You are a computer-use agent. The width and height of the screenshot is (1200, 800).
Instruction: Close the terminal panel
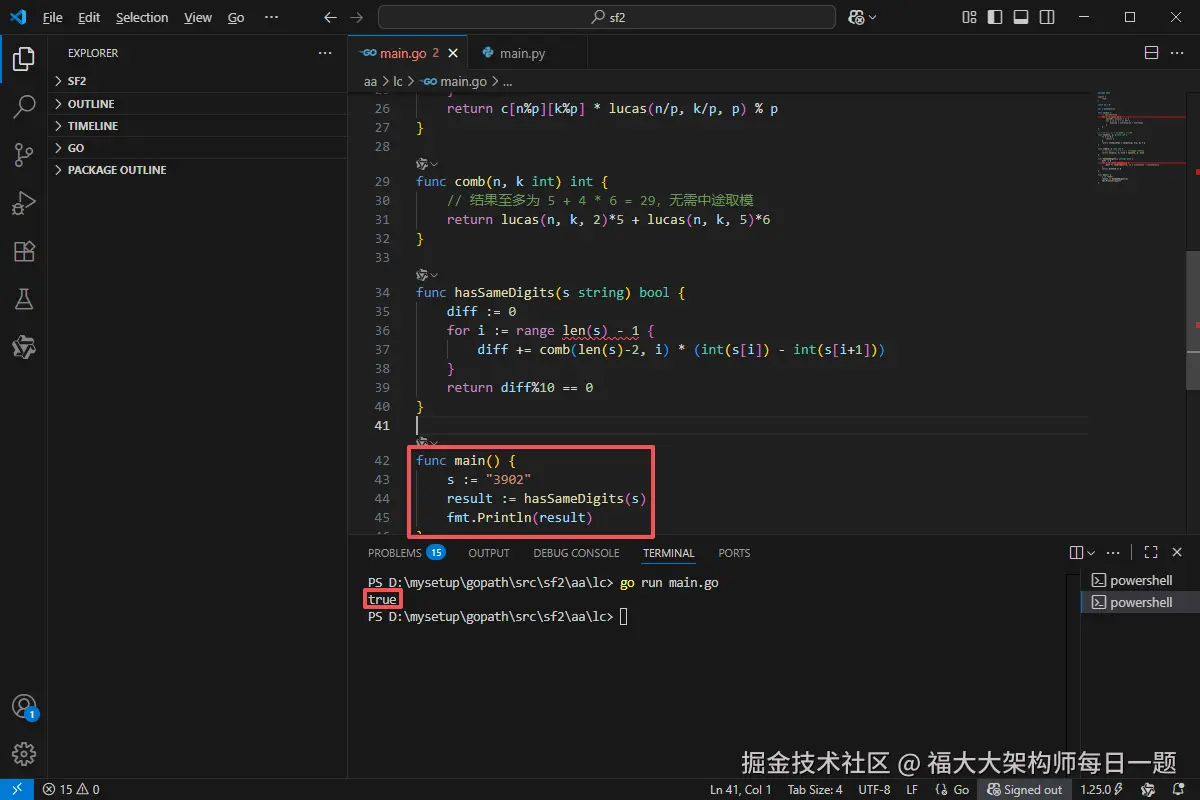pos(1178,552)
